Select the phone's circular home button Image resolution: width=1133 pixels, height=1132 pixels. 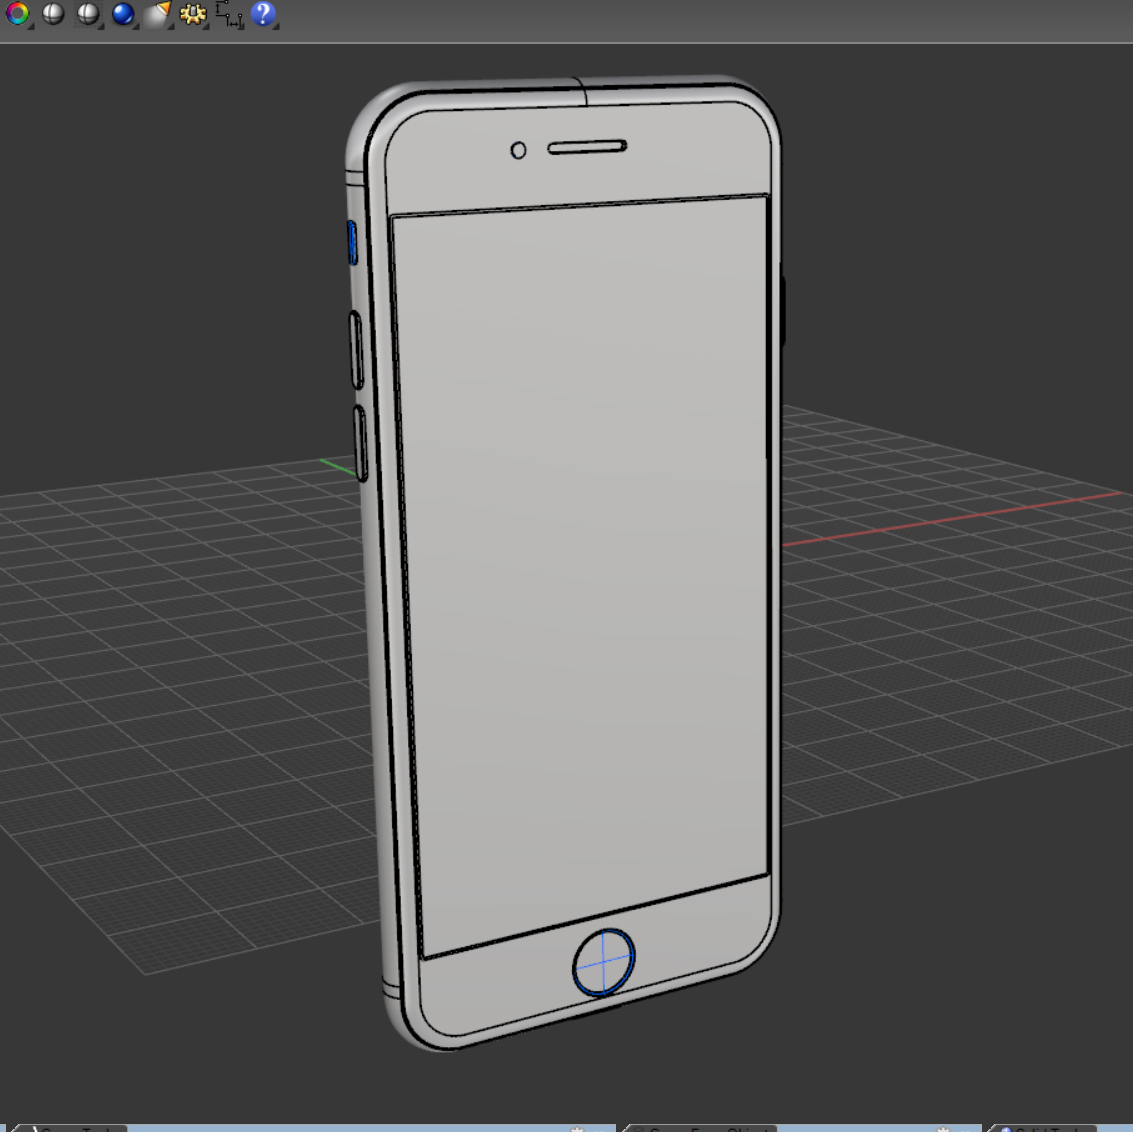pos(603,962)
